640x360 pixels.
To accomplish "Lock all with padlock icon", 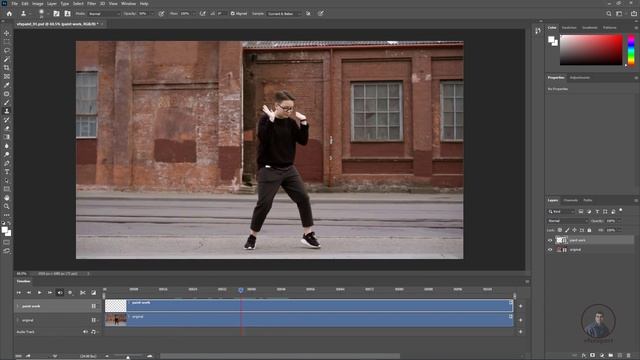I will (x=589, y=230).
